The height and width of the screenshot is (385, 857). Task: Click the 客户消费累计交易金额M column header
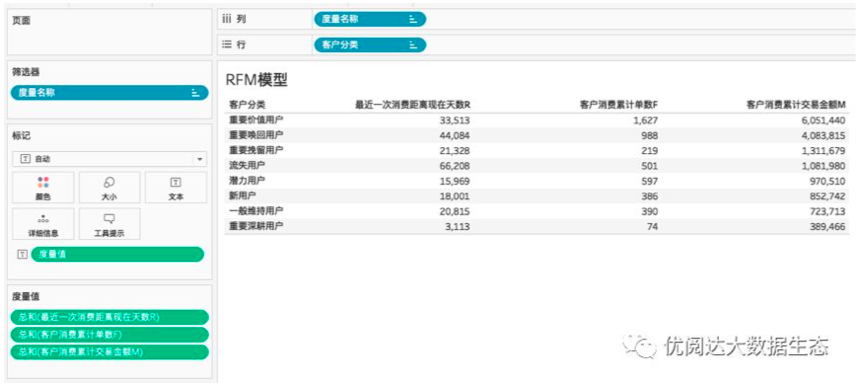click(796, 105)
